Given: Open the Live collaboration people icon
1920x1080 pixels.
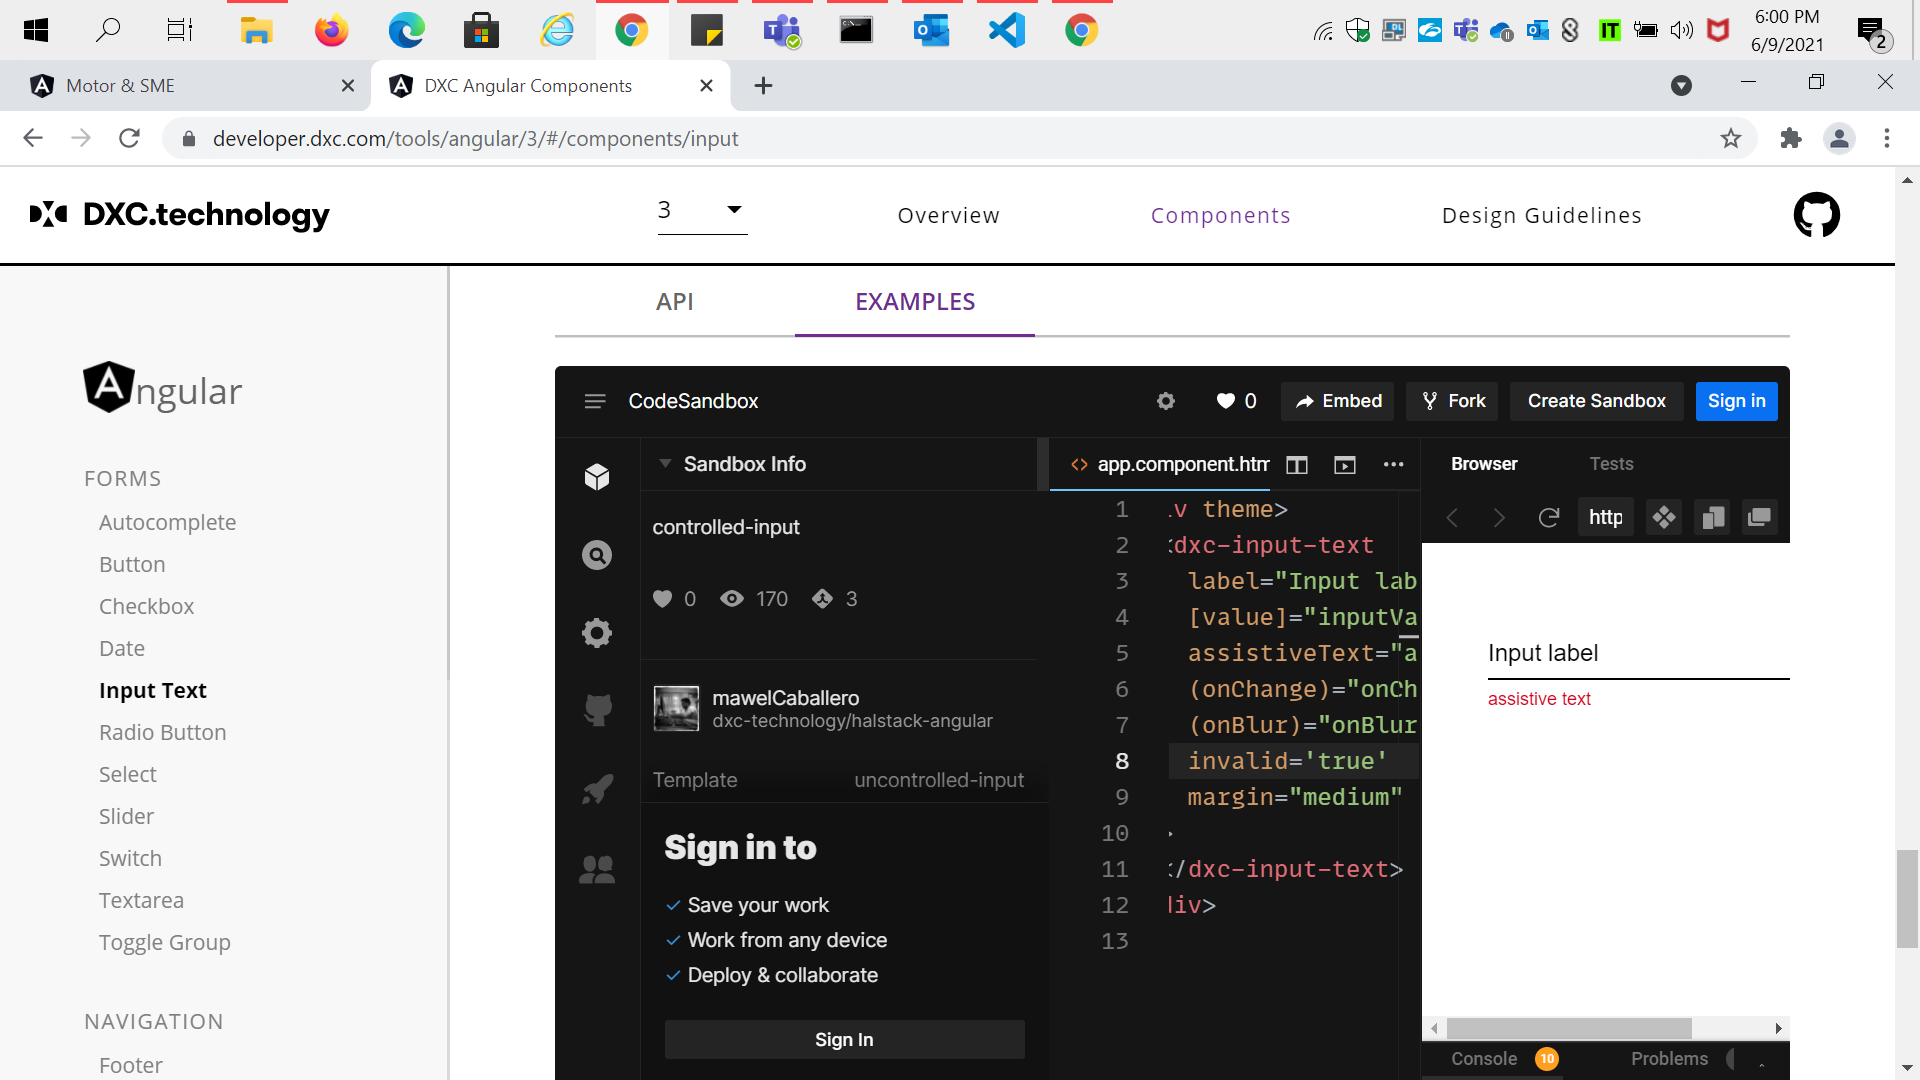Looking at the screenshot, I should click(x=597, y=869).
